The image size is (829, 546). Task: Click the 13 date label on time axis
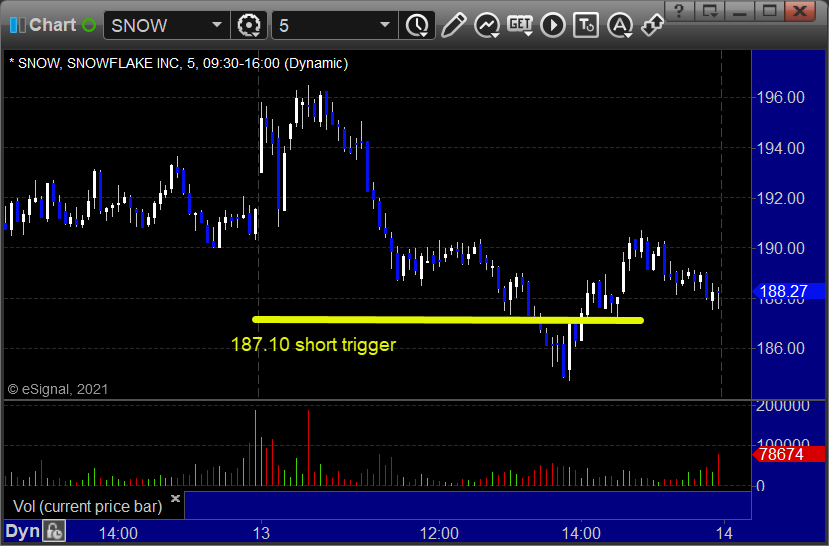[x=261, y=533]
